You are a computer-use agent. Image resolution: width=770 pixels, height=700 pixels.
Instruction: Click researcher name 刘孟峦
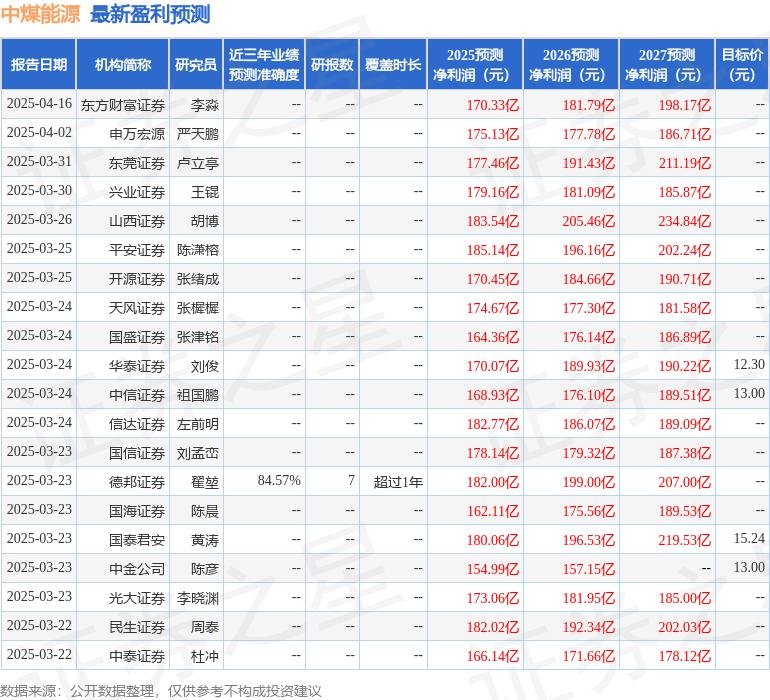click(198, 453)
